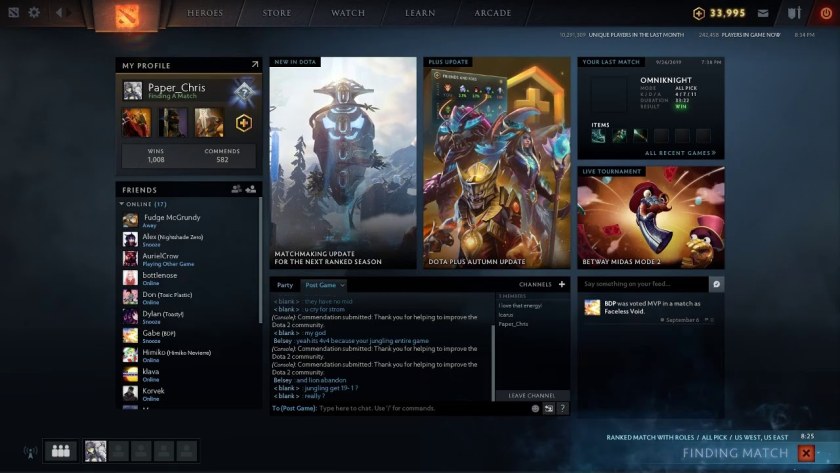Open the Dota 2 dashboard logo icon
Image resolution: width=840 pixels, height=473 pixels.
coord(127,14)
